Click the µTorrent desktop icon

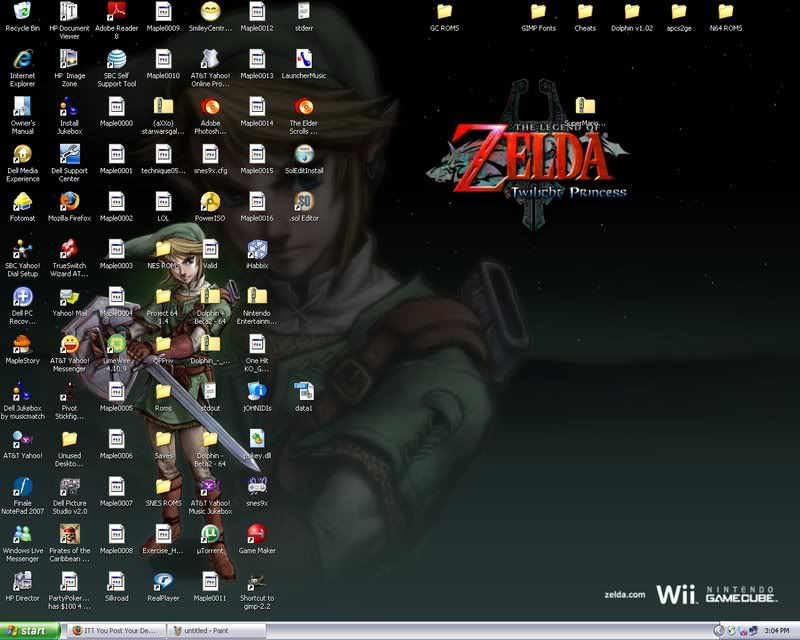[x=210, y=533]
